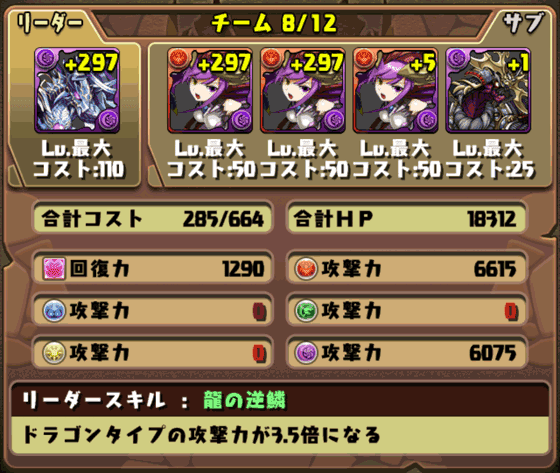Tap the dark sub-attribute orb on leader
The image size is (560, 473).
point(109,121)
